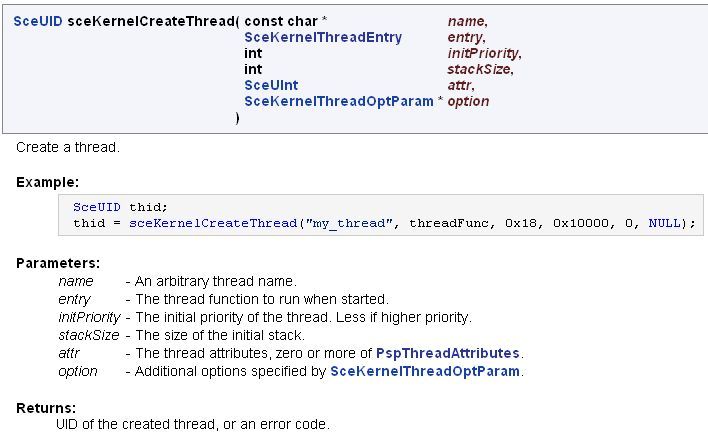This screenshot has width=708, height=434.
Task: Click 'stackSize' in parameters list
Action: [x=88, y=335]
